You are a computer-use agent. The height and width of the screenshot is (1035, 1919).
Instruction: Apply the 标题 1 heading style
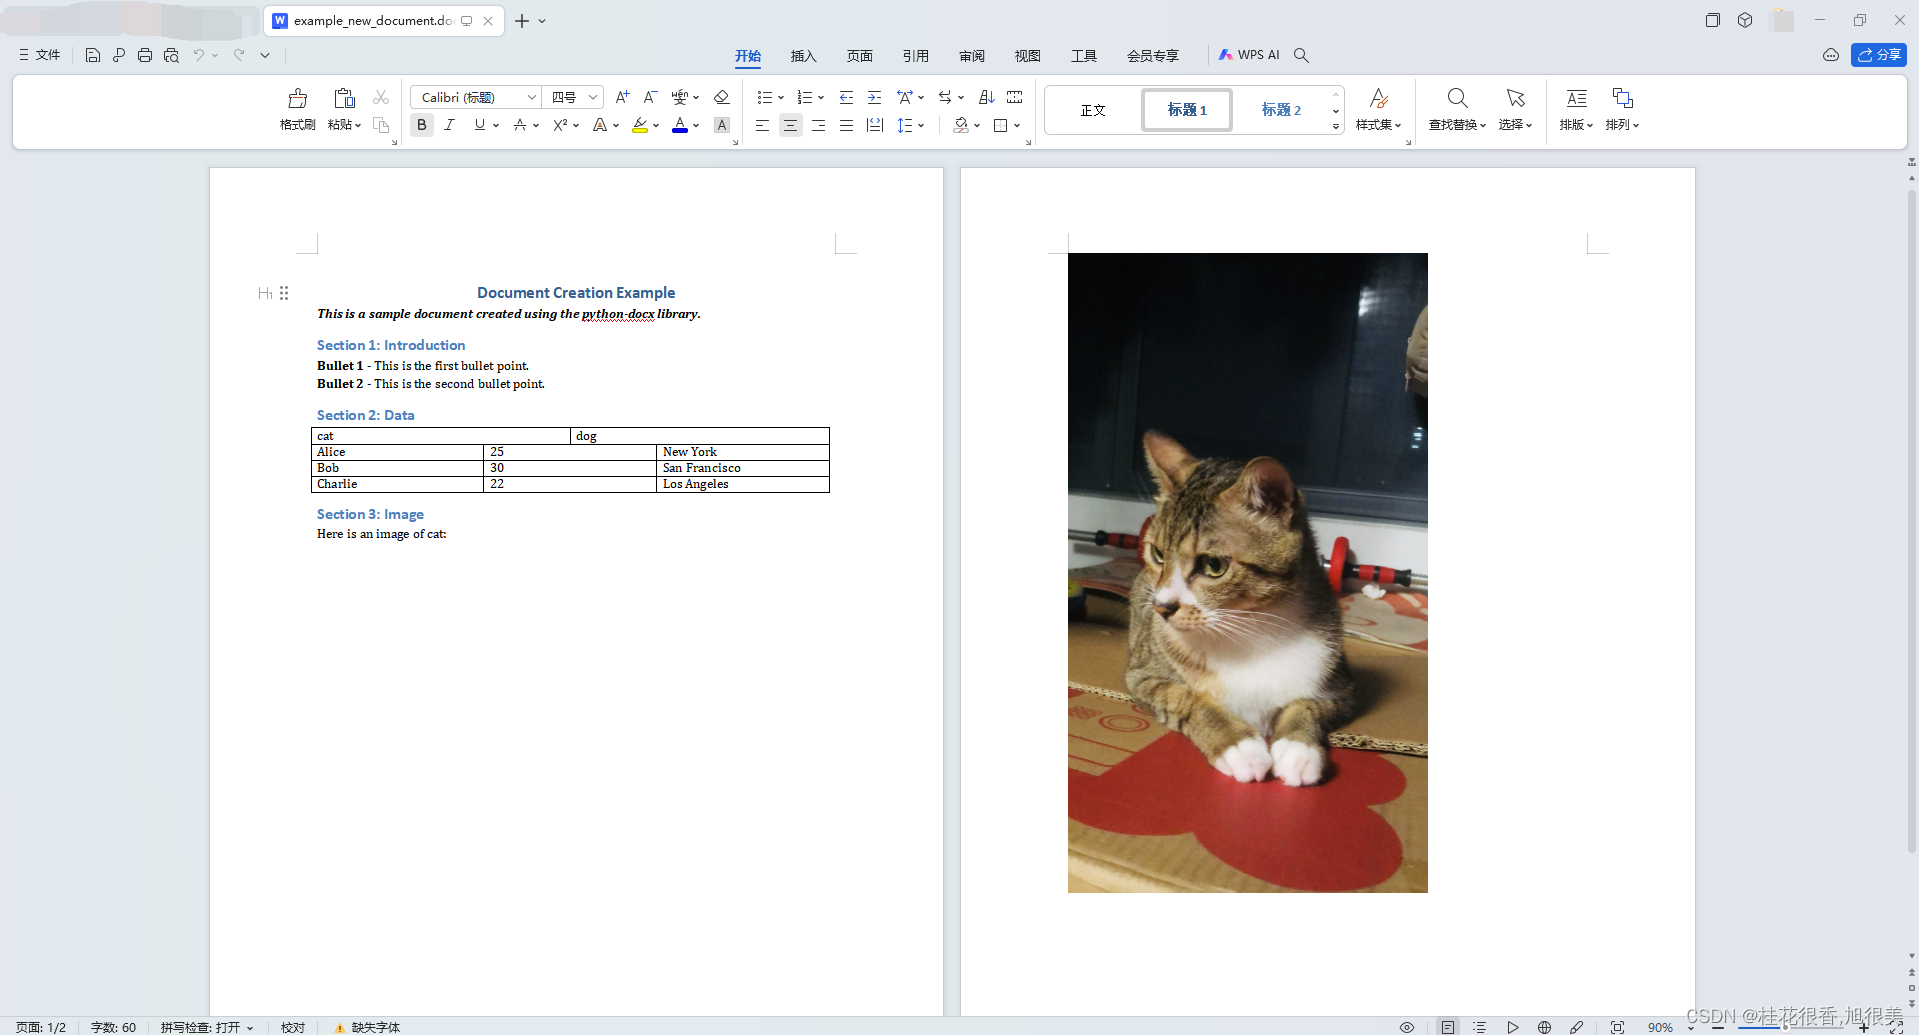pyautogui.click(x=1187, y=110)
